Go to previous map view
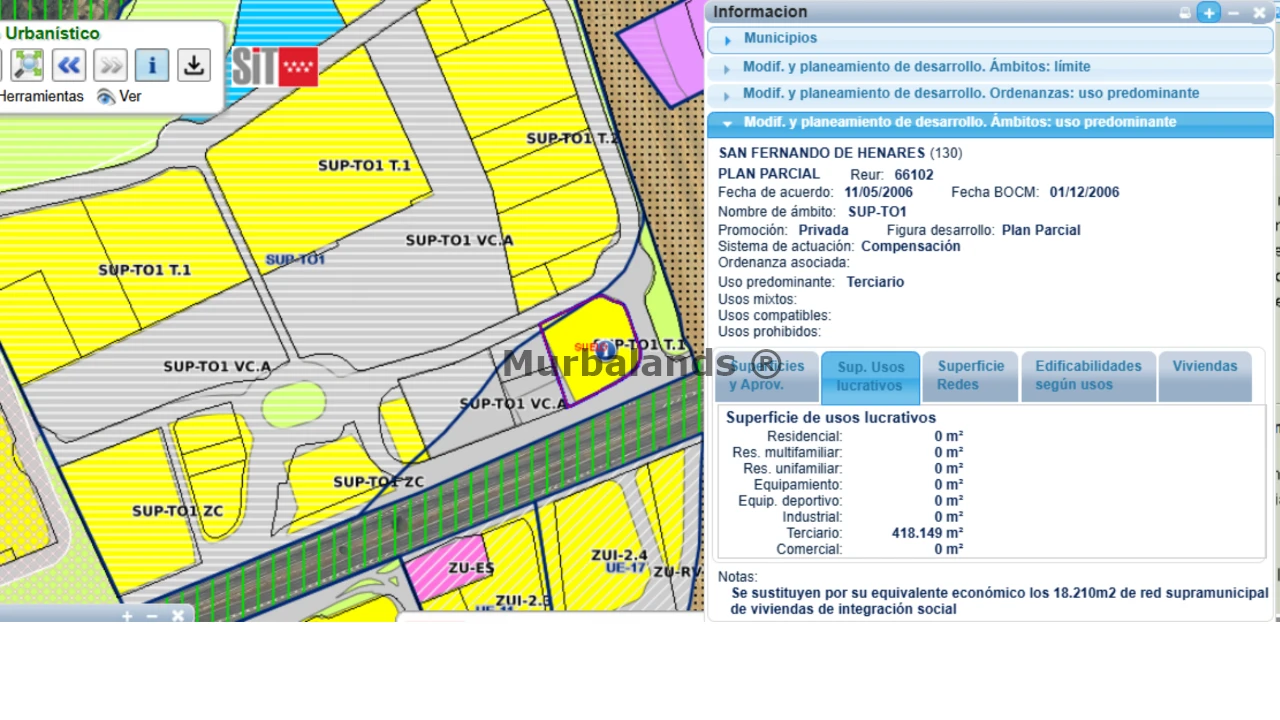The height and width of the screenshot is (720, 1280). point(69,65)
